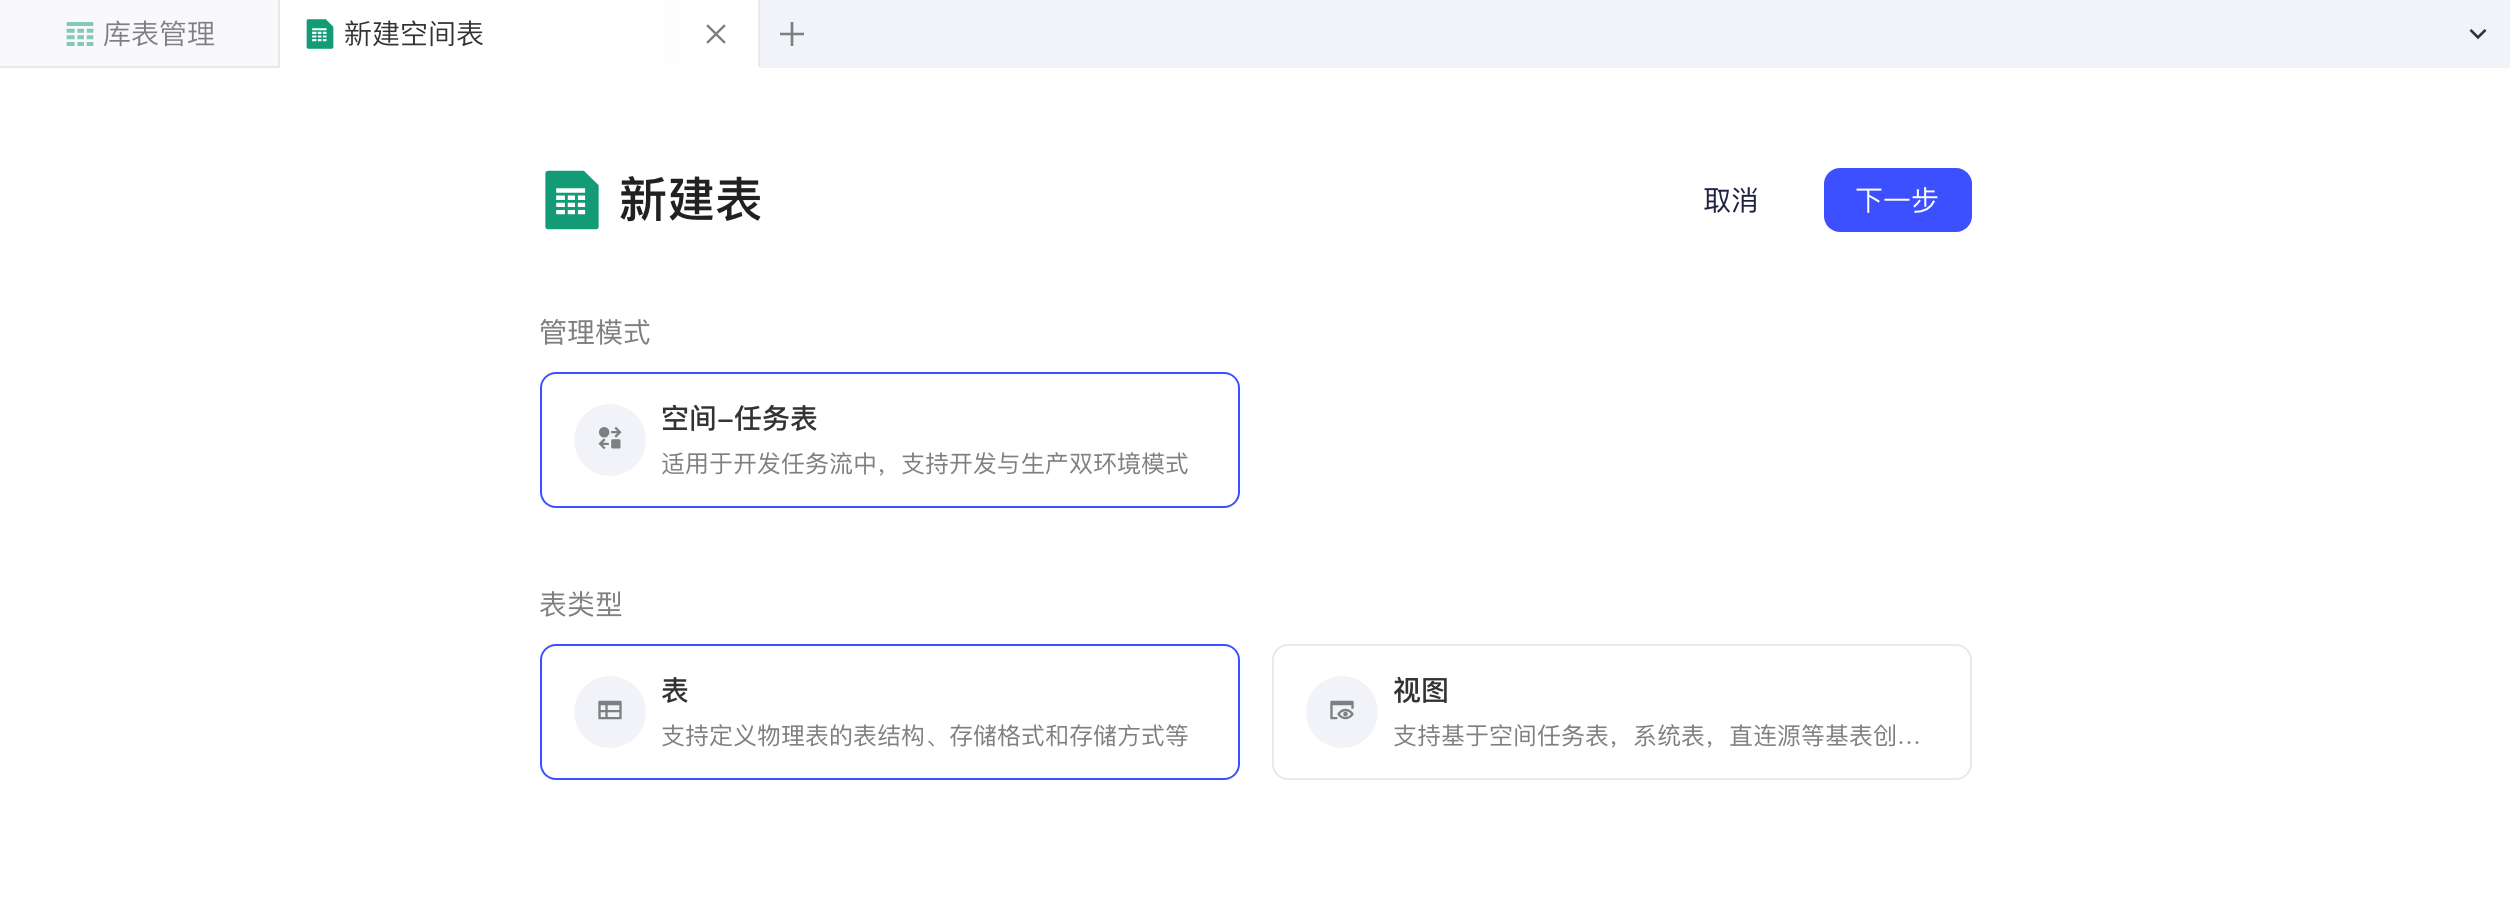Open a new tab with plus icon
The image size is (2510, 920).
coord(792,34)
